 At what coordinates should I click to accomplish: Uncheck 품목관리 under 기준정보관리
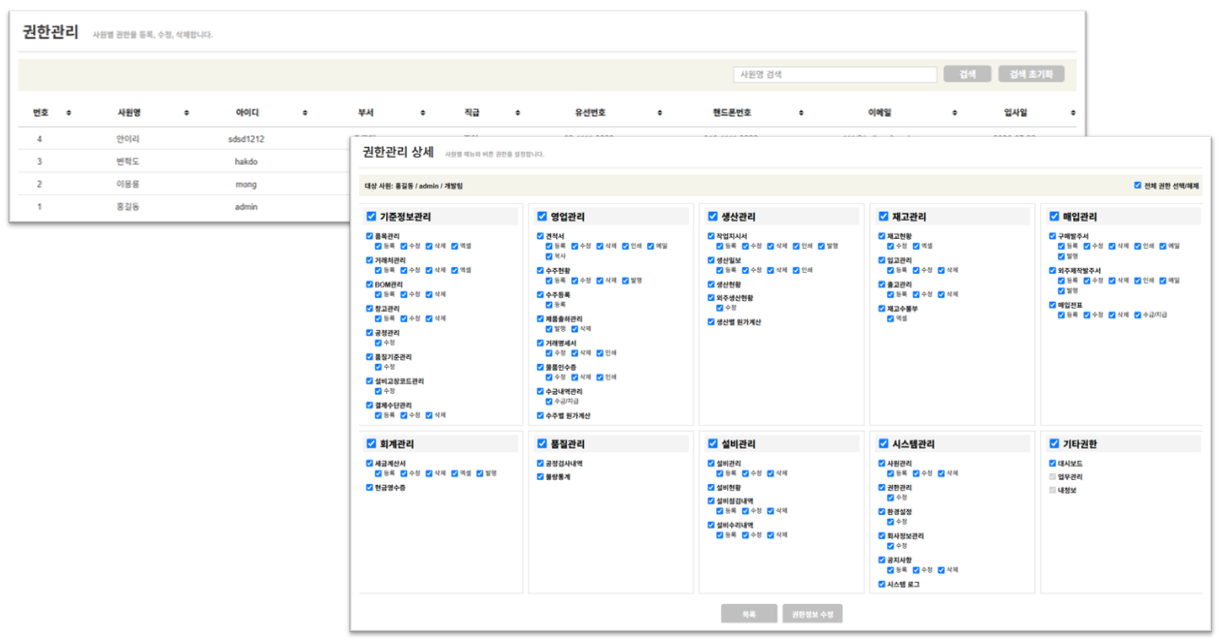370,236
